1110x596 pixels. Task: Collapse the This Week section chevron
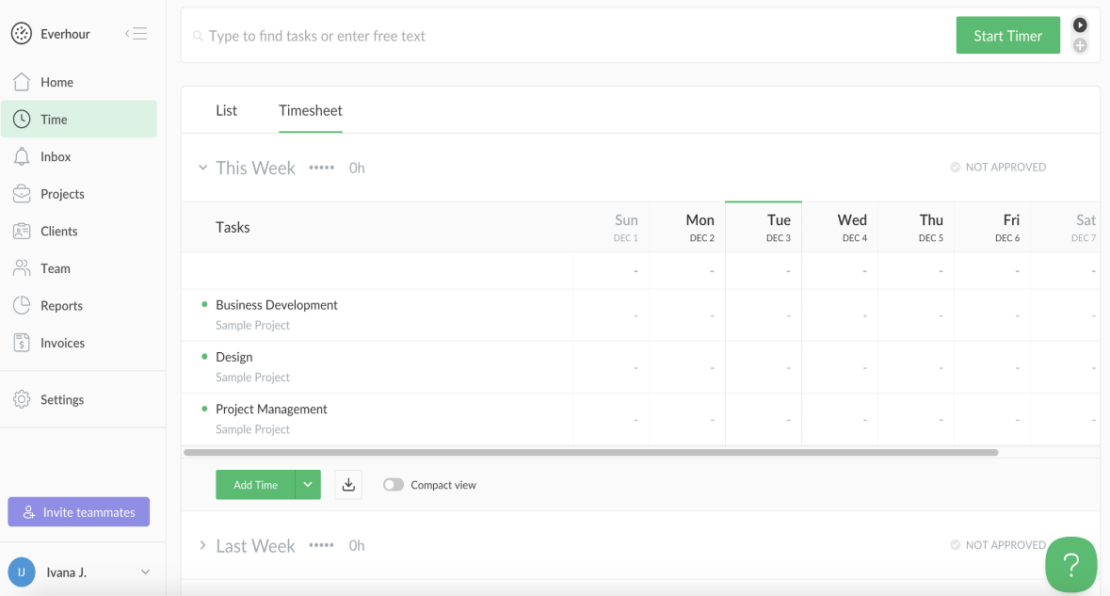[202, 168]
